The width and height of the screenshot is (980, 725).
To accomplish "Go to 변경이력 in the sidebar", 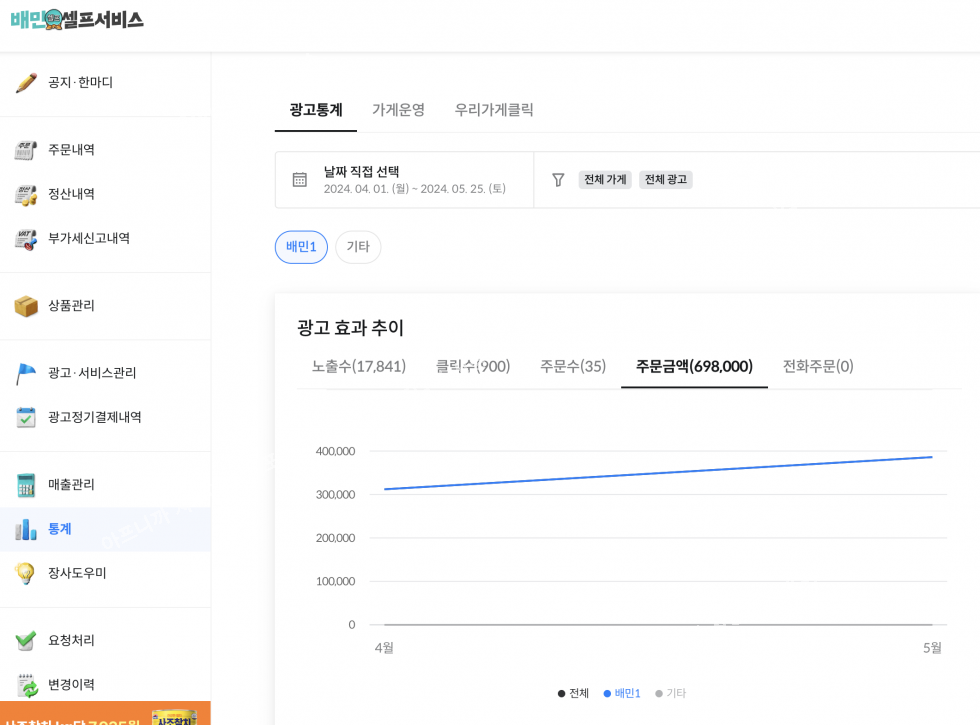I will (x=71, y=685).
